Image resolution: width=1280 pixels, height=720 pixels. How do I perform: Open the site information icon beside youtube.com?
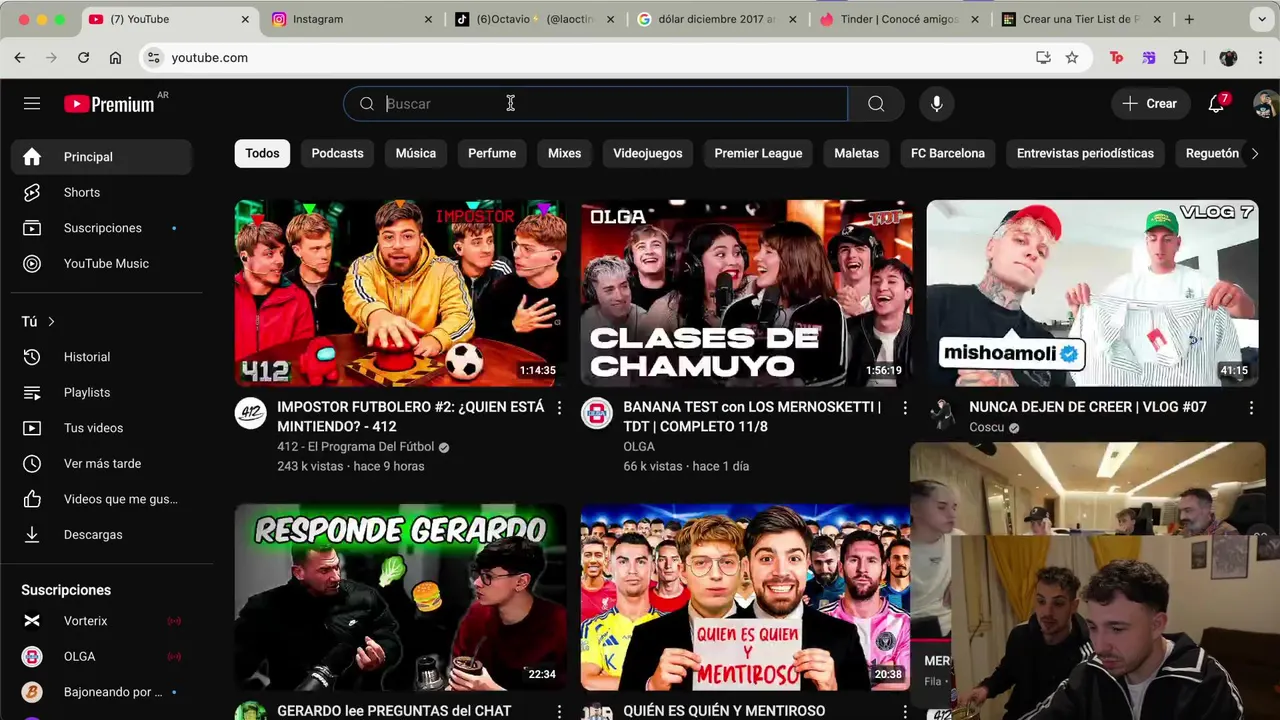[153, 58]
